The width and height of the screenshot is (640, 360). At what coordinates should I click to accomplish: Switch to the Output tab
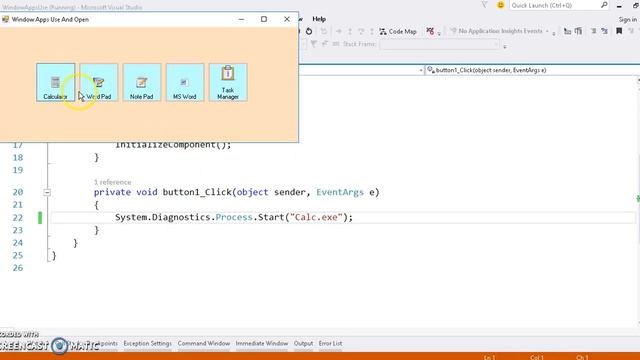[x=303, y=344]
